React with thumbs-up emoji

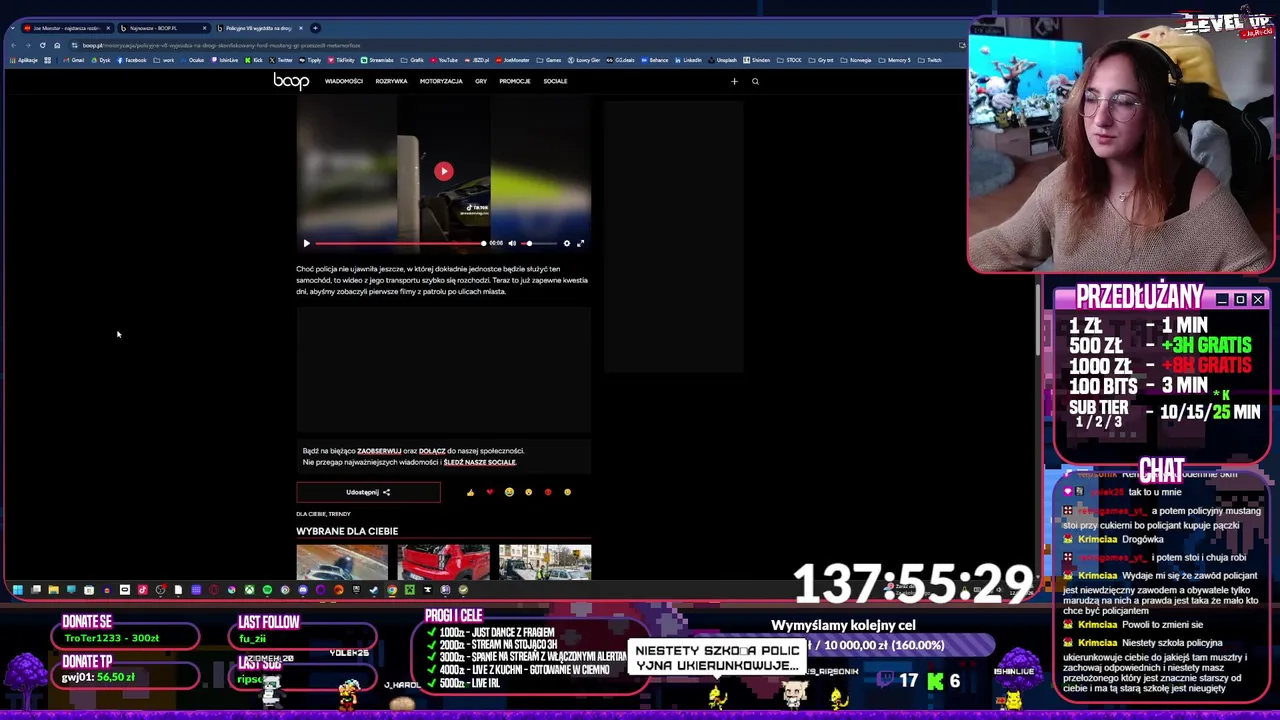(x=470, y=492)
